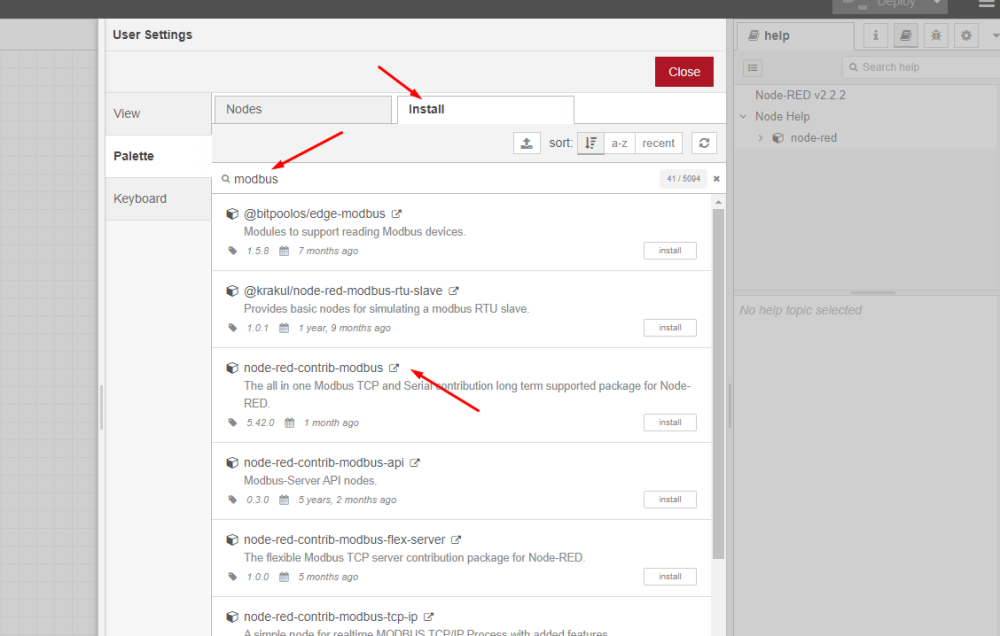Open the info sidebar tab icon

pyautogui.click(x=876, y=36)
